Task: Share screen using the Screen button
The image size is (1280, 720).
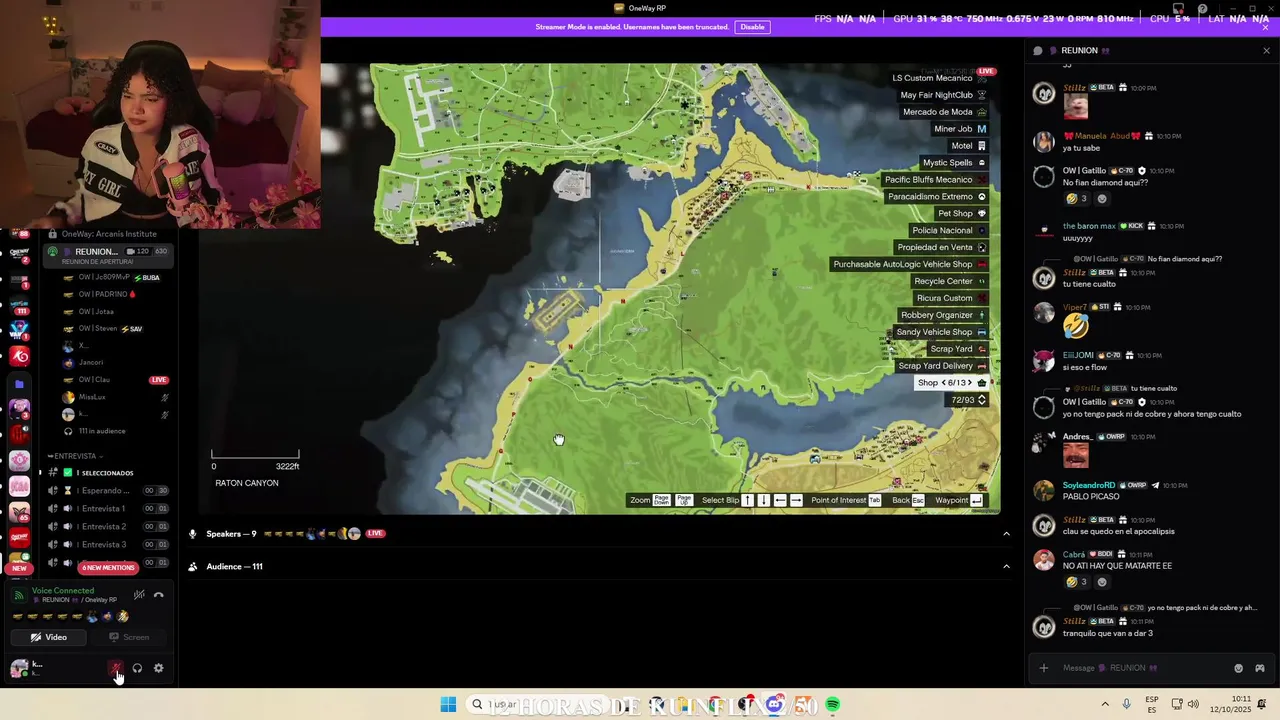Action: tap(129, 637)
